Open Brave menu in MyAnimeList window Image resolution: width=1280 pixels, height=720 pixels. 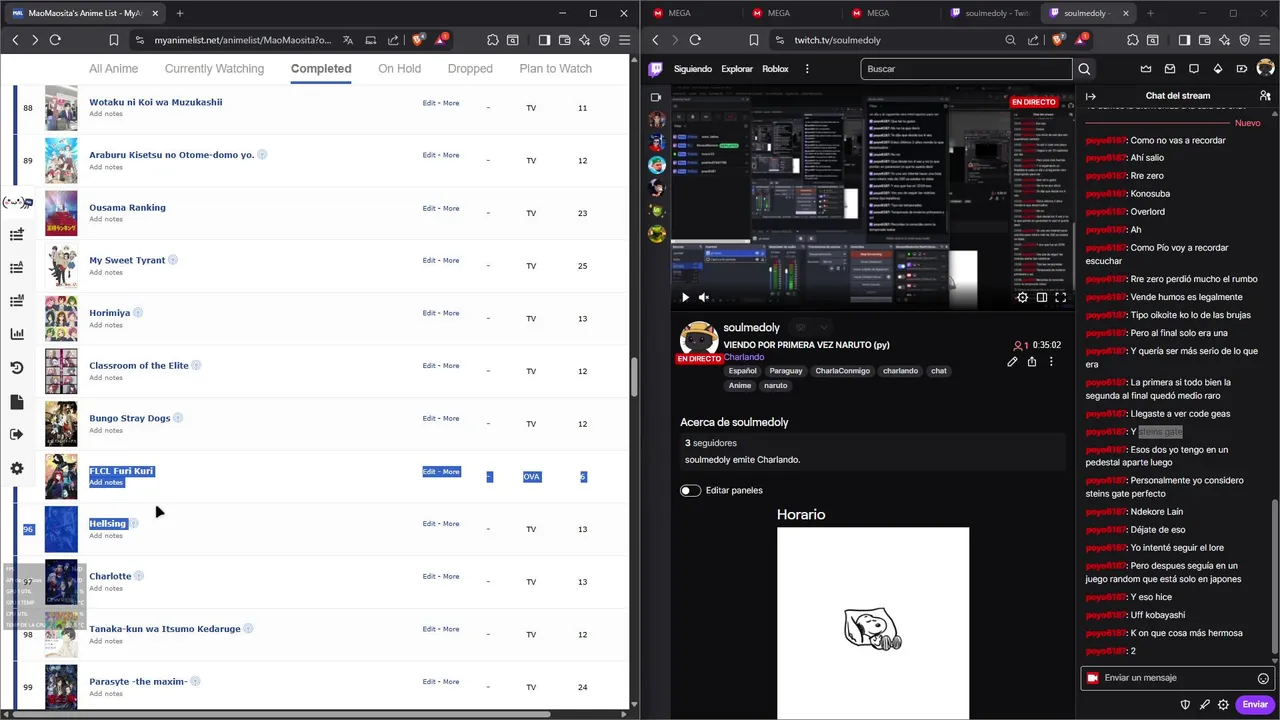click(625, 40)
